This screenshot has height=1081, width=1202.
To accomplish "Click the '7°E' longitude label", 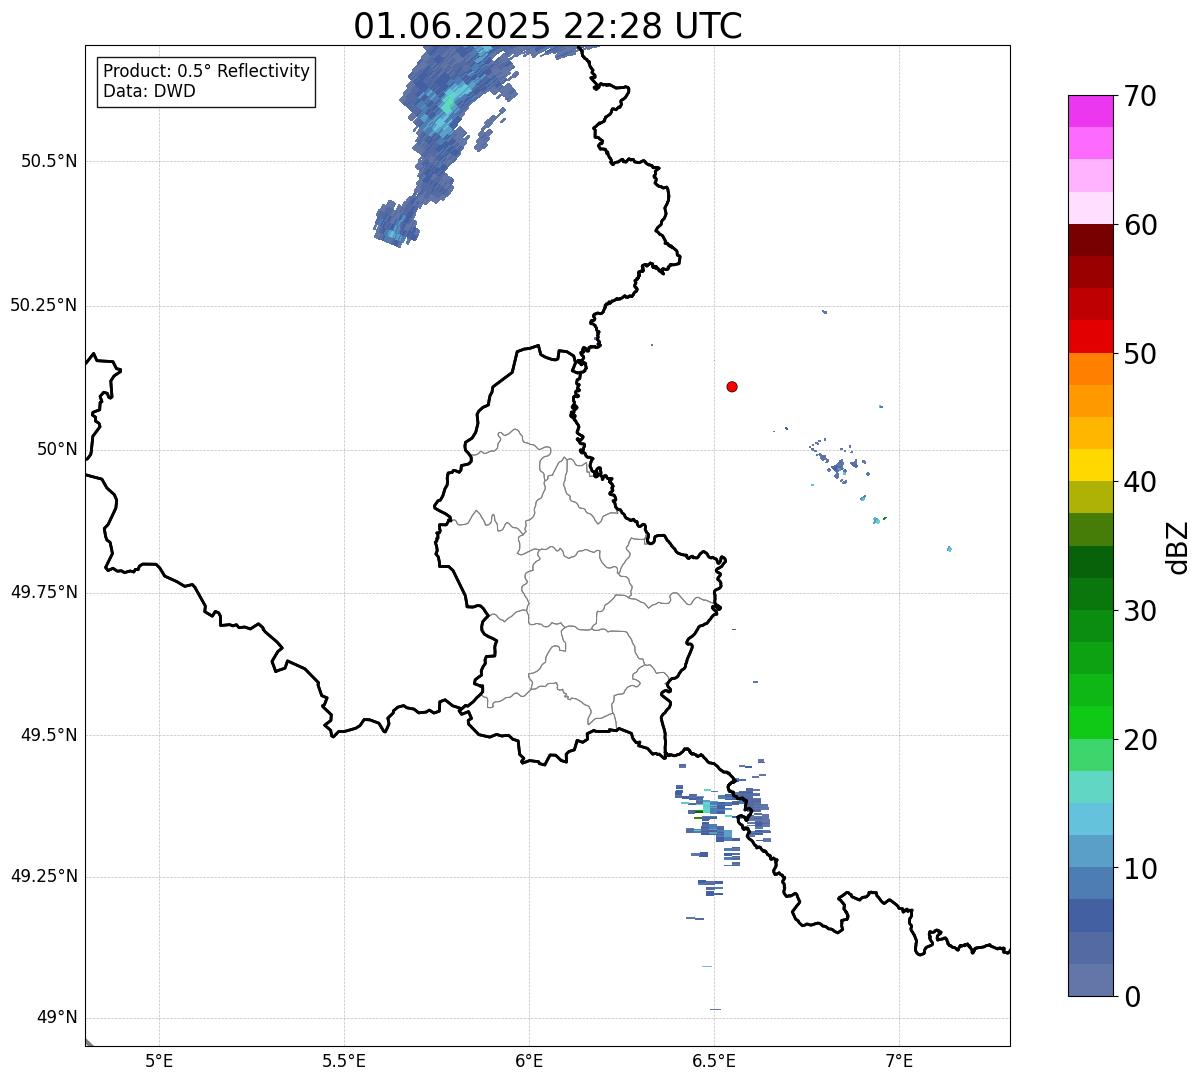I will tap(899, 1060).
